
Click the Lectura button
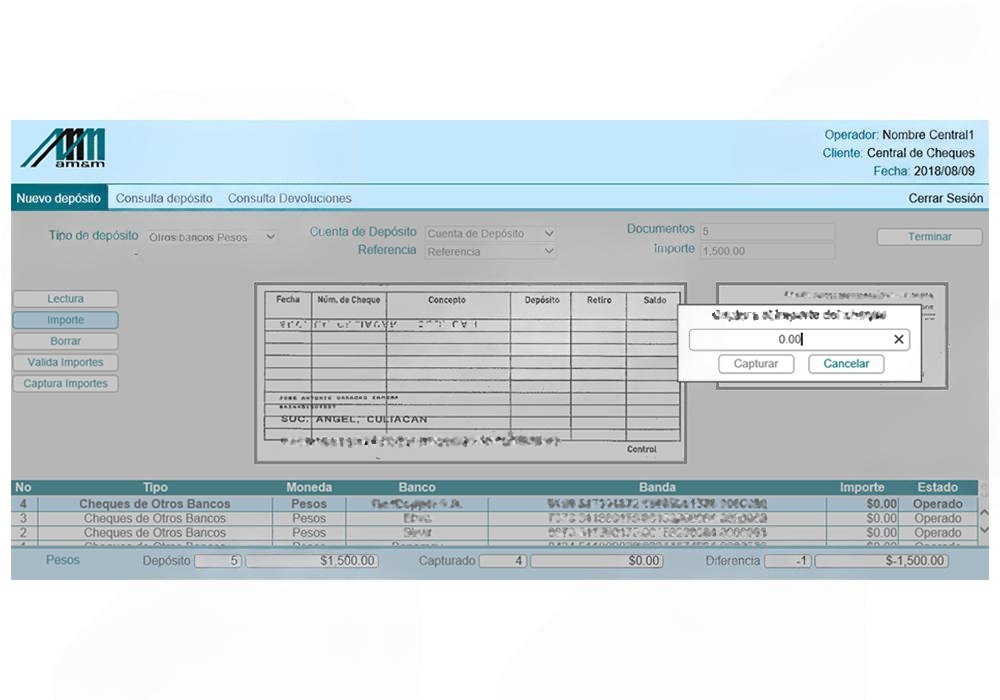pos(65,298)
